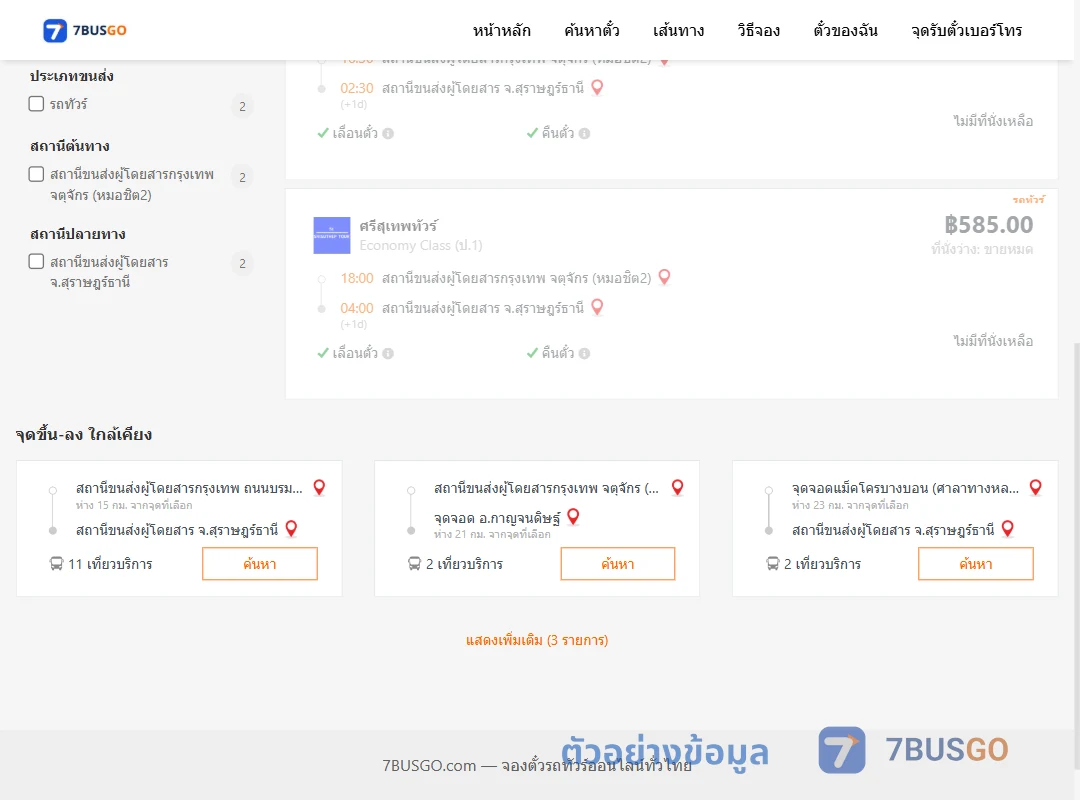
Task: Open หน้าหลัก menu item
Action: [x=501, y=30]
